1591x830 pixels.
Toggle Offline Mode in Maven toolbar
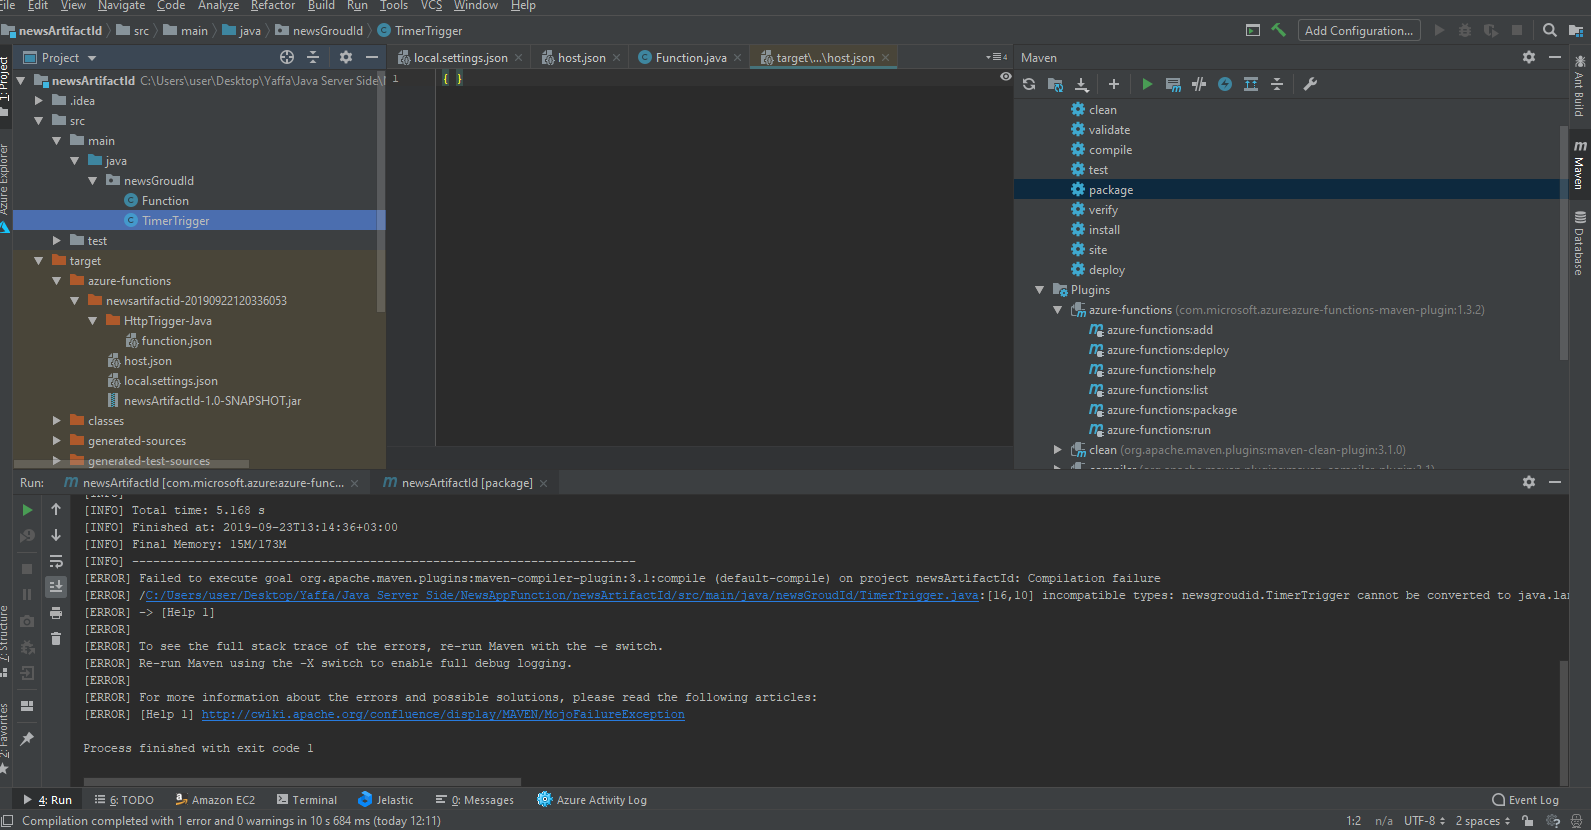[1199, 85]
